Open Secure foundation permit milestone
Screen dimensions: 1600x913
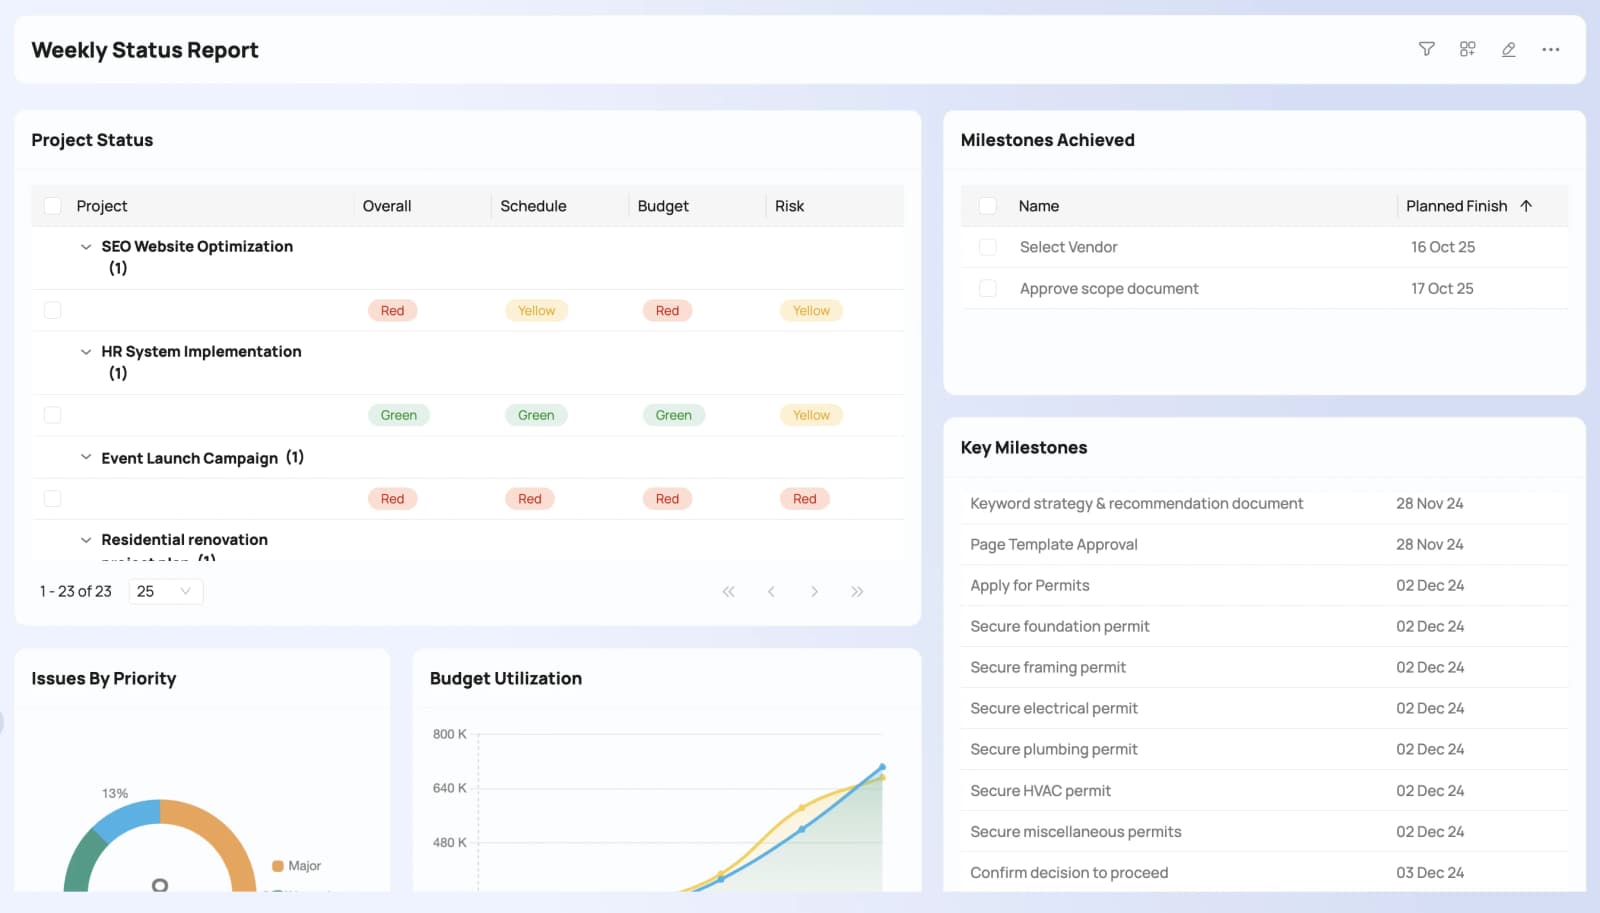point(1060,627)
